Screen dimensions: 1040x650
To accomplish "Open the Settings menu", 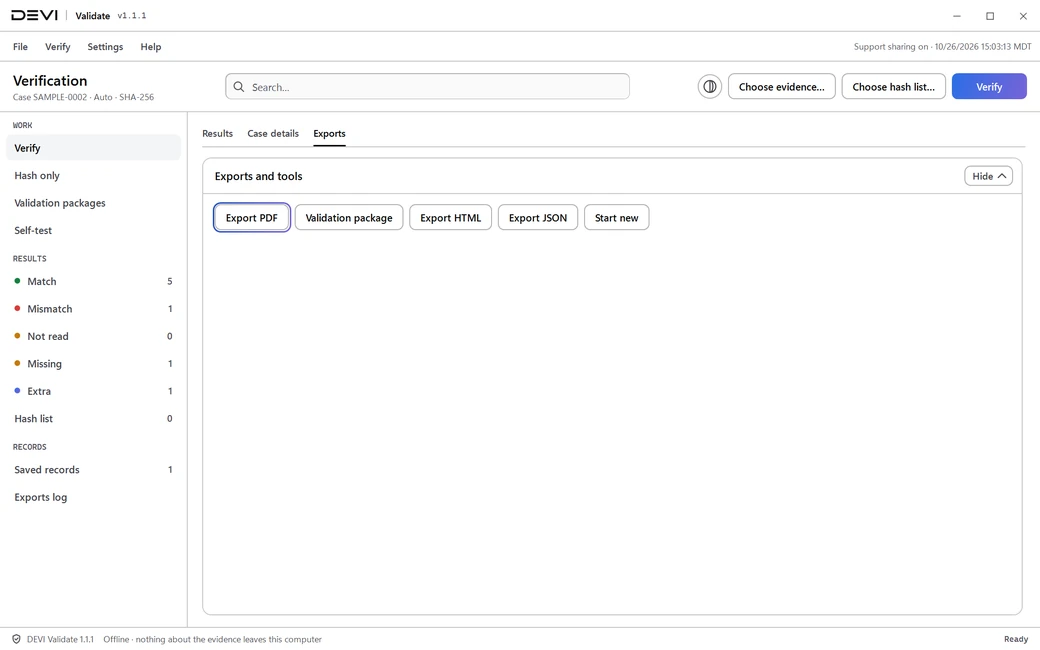I will coord(105,46).
